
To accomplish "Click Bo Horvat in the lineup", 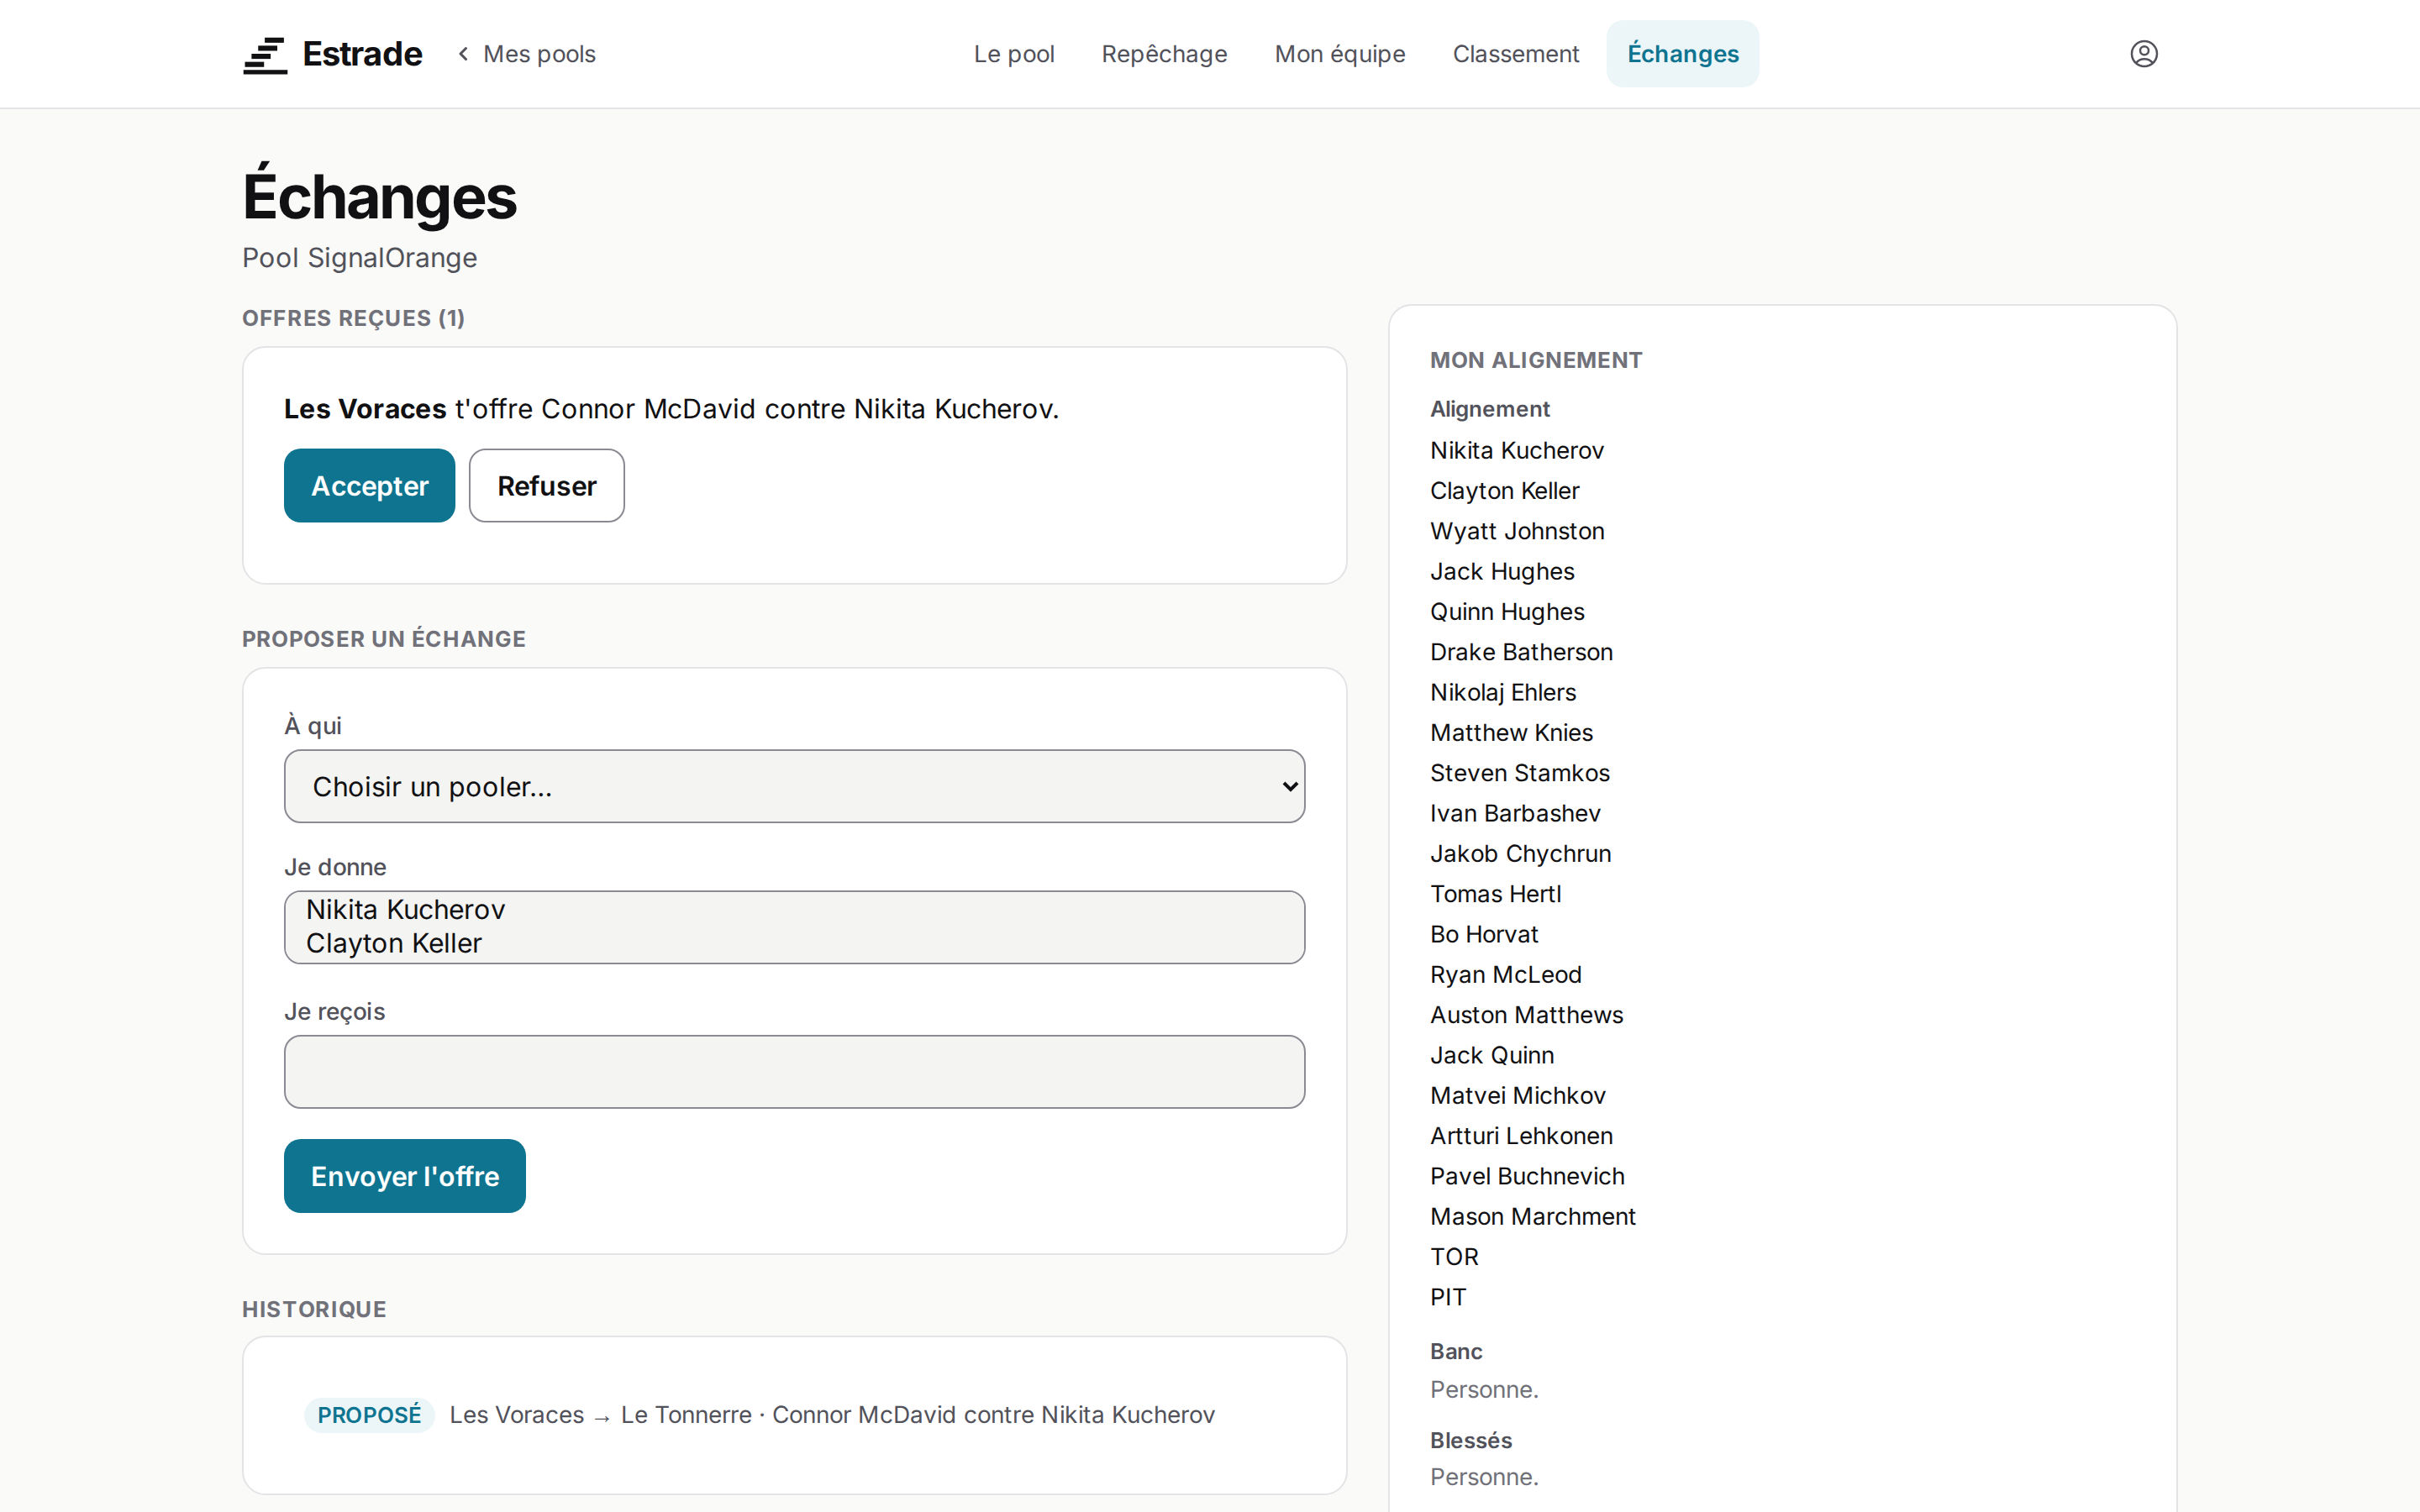I will pos(1484,934).
